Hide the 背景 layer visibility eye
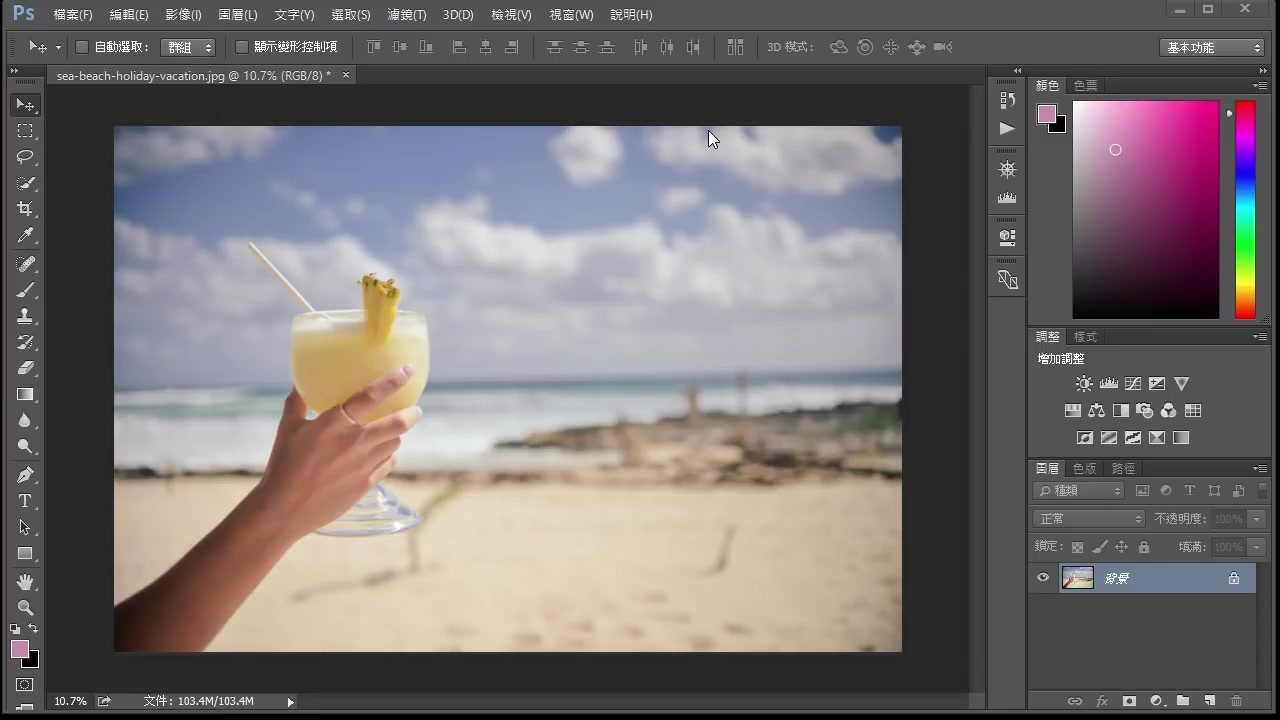 pyautogui.click(x=1043, y=577)
